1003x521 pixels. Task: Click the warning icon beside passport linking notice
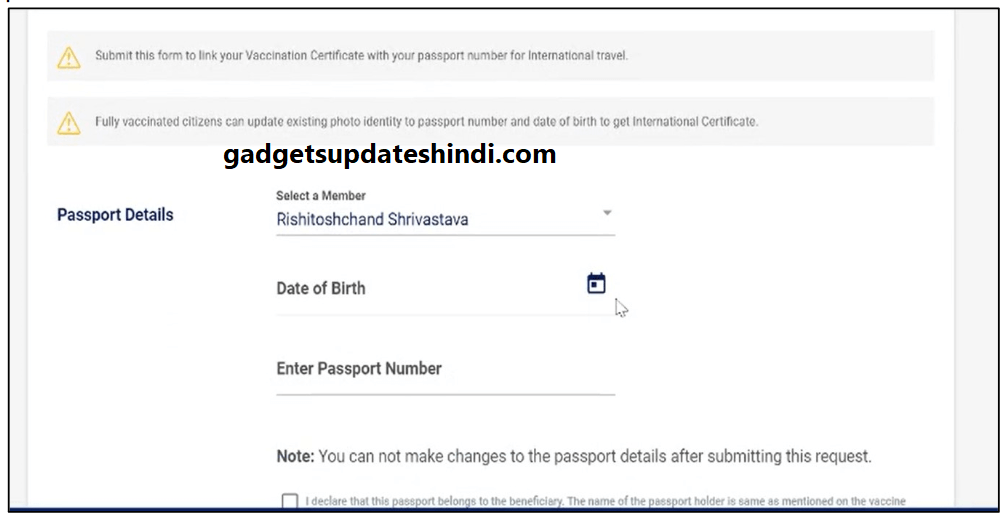click(x=68, y=57)
